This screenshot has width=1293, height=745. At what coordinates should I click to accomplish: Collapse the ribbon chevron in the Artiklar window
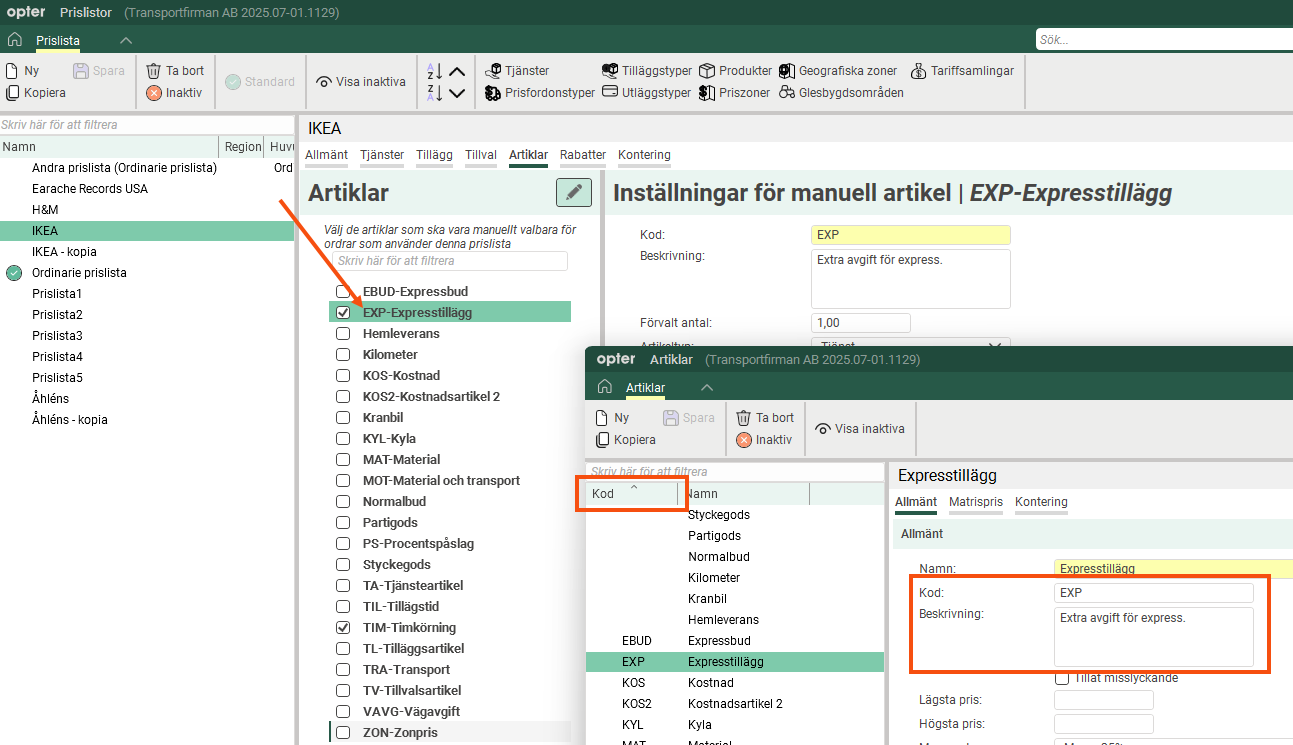point(707,388)
